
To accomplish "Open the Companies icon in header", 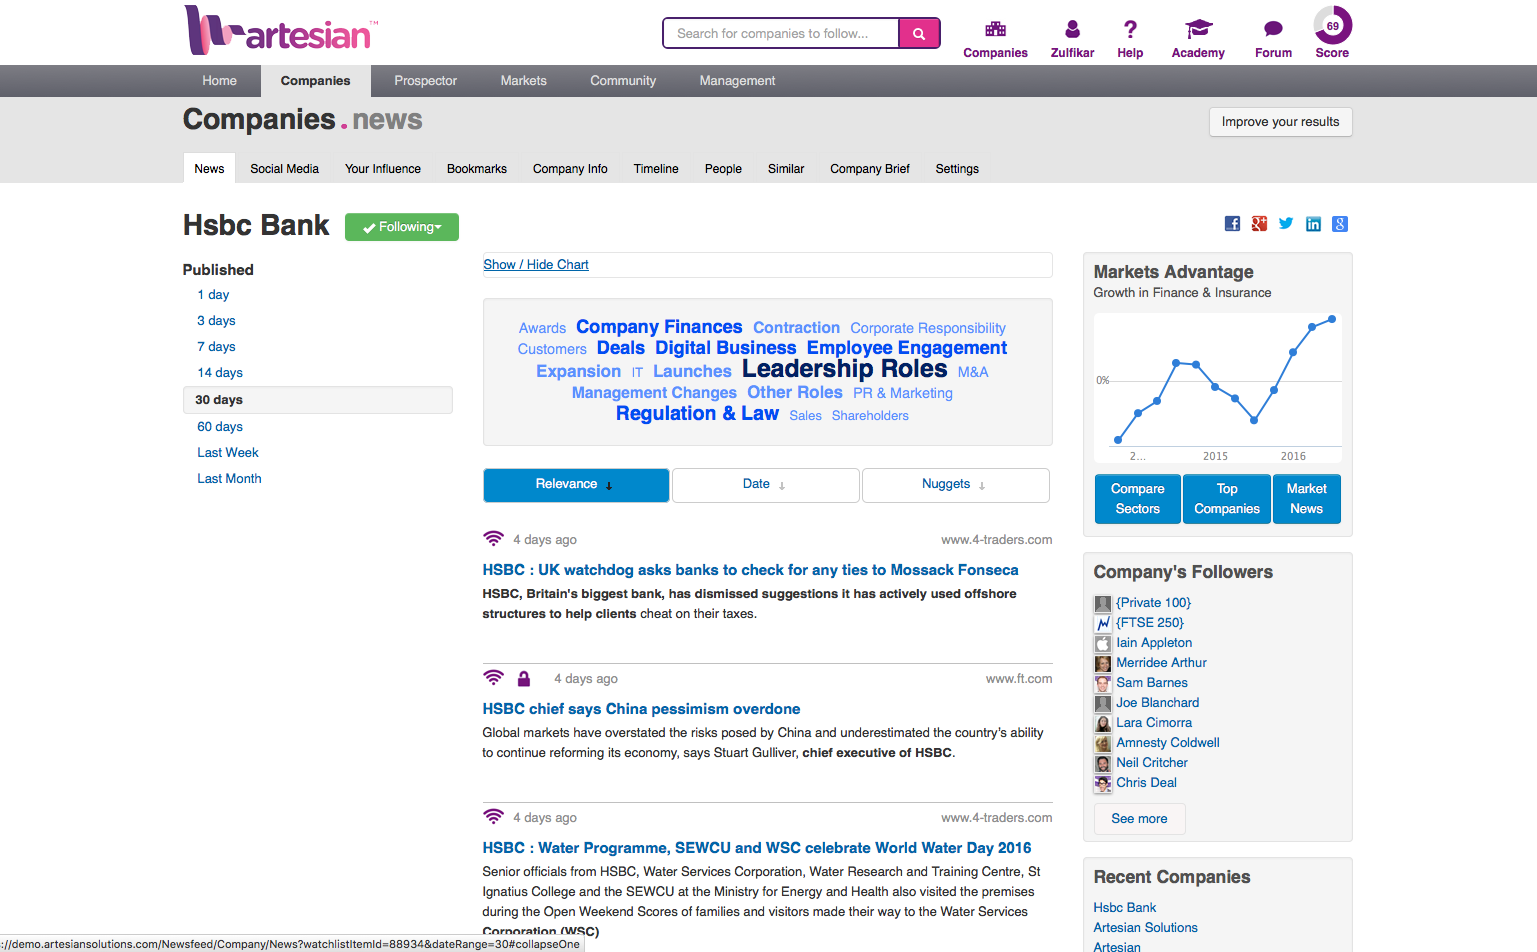I will (x=994, y=30).
